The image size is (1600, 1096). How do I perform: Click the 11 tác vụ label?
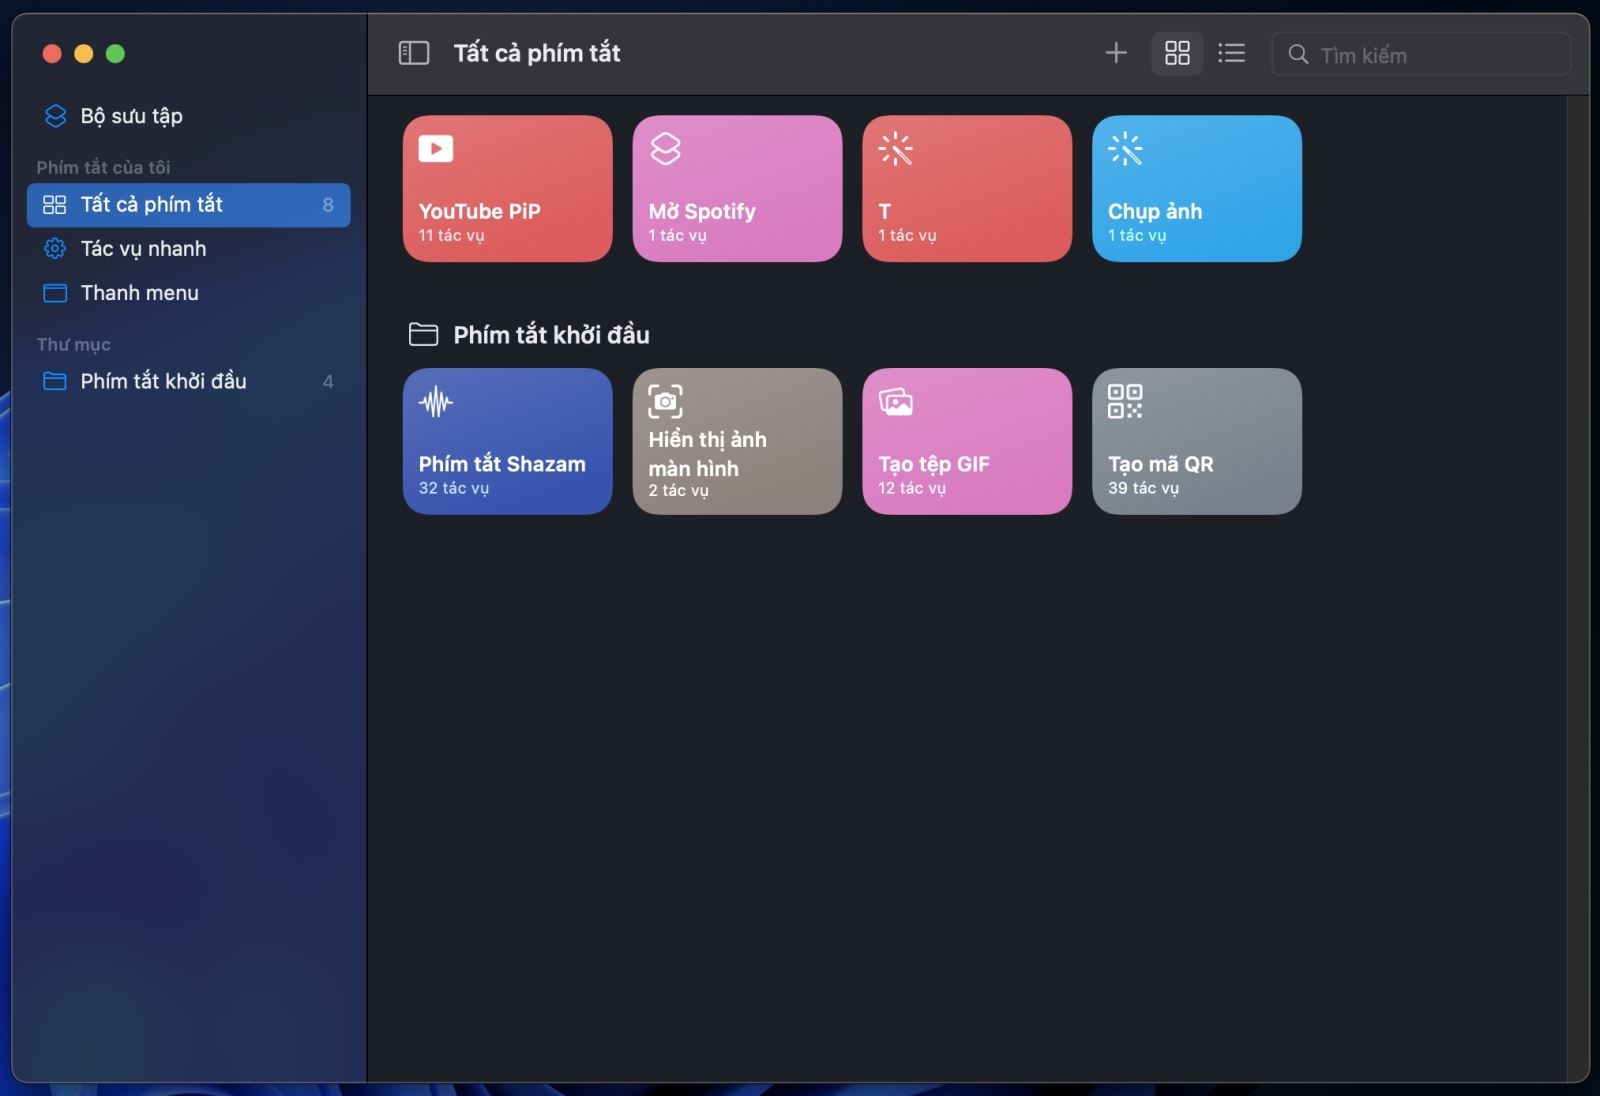[451, 236]
